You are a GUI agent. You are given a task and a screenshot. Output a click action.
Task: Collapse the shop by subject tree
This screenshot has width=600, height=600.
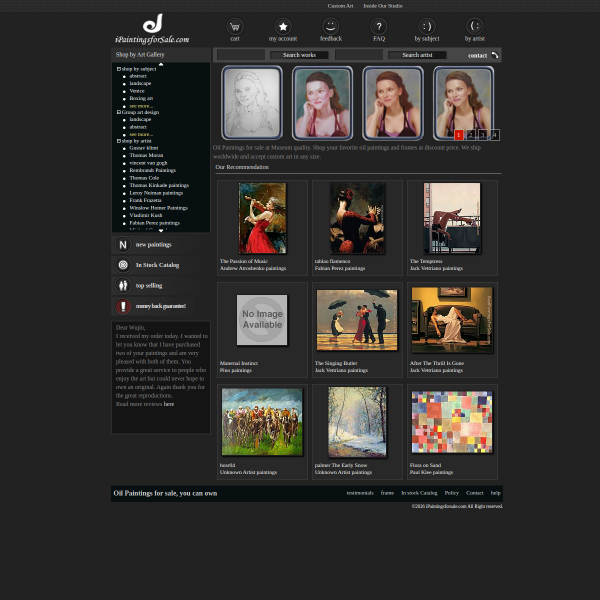(119, 69)
